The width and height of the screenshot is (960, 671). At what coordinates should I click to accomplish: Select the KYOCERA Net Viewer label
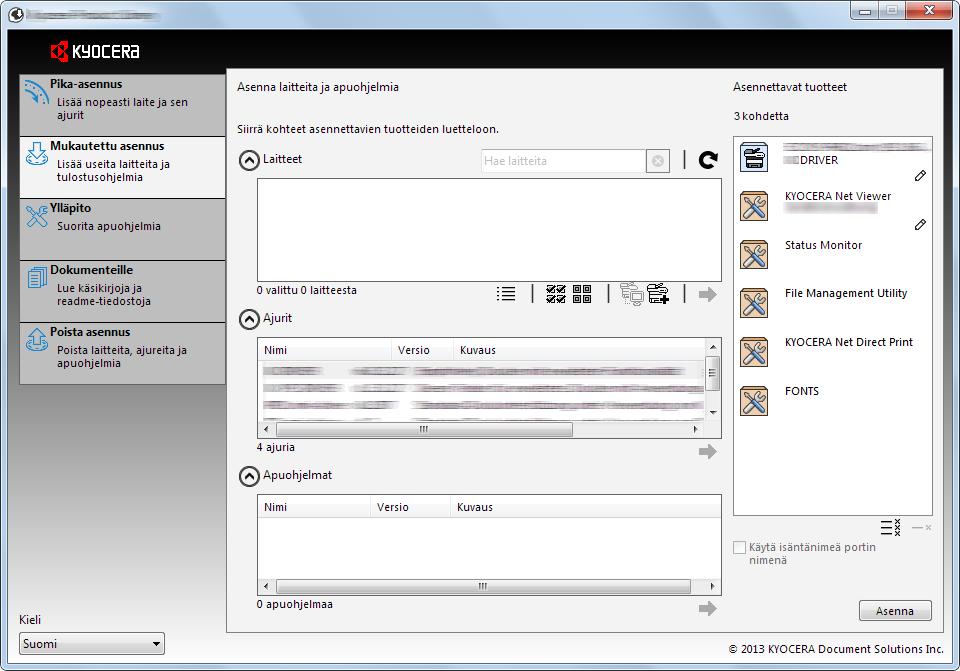838,196
